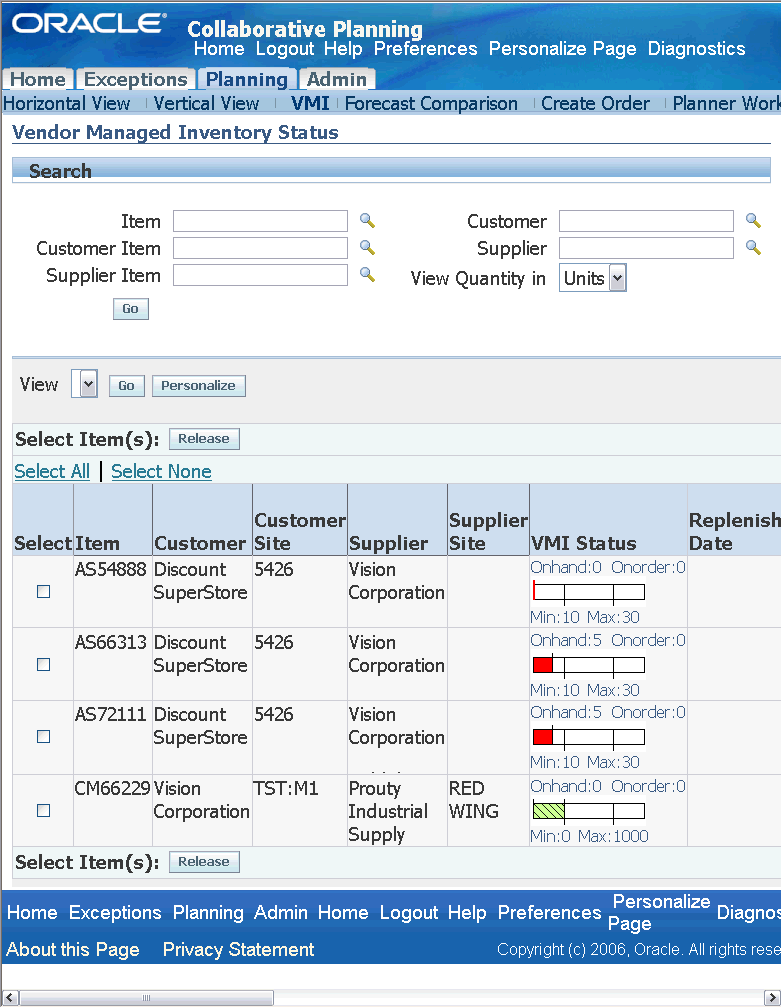781x1008 pixels.
Task: Open the Customer field lookup magnifier
Action: 753,221
